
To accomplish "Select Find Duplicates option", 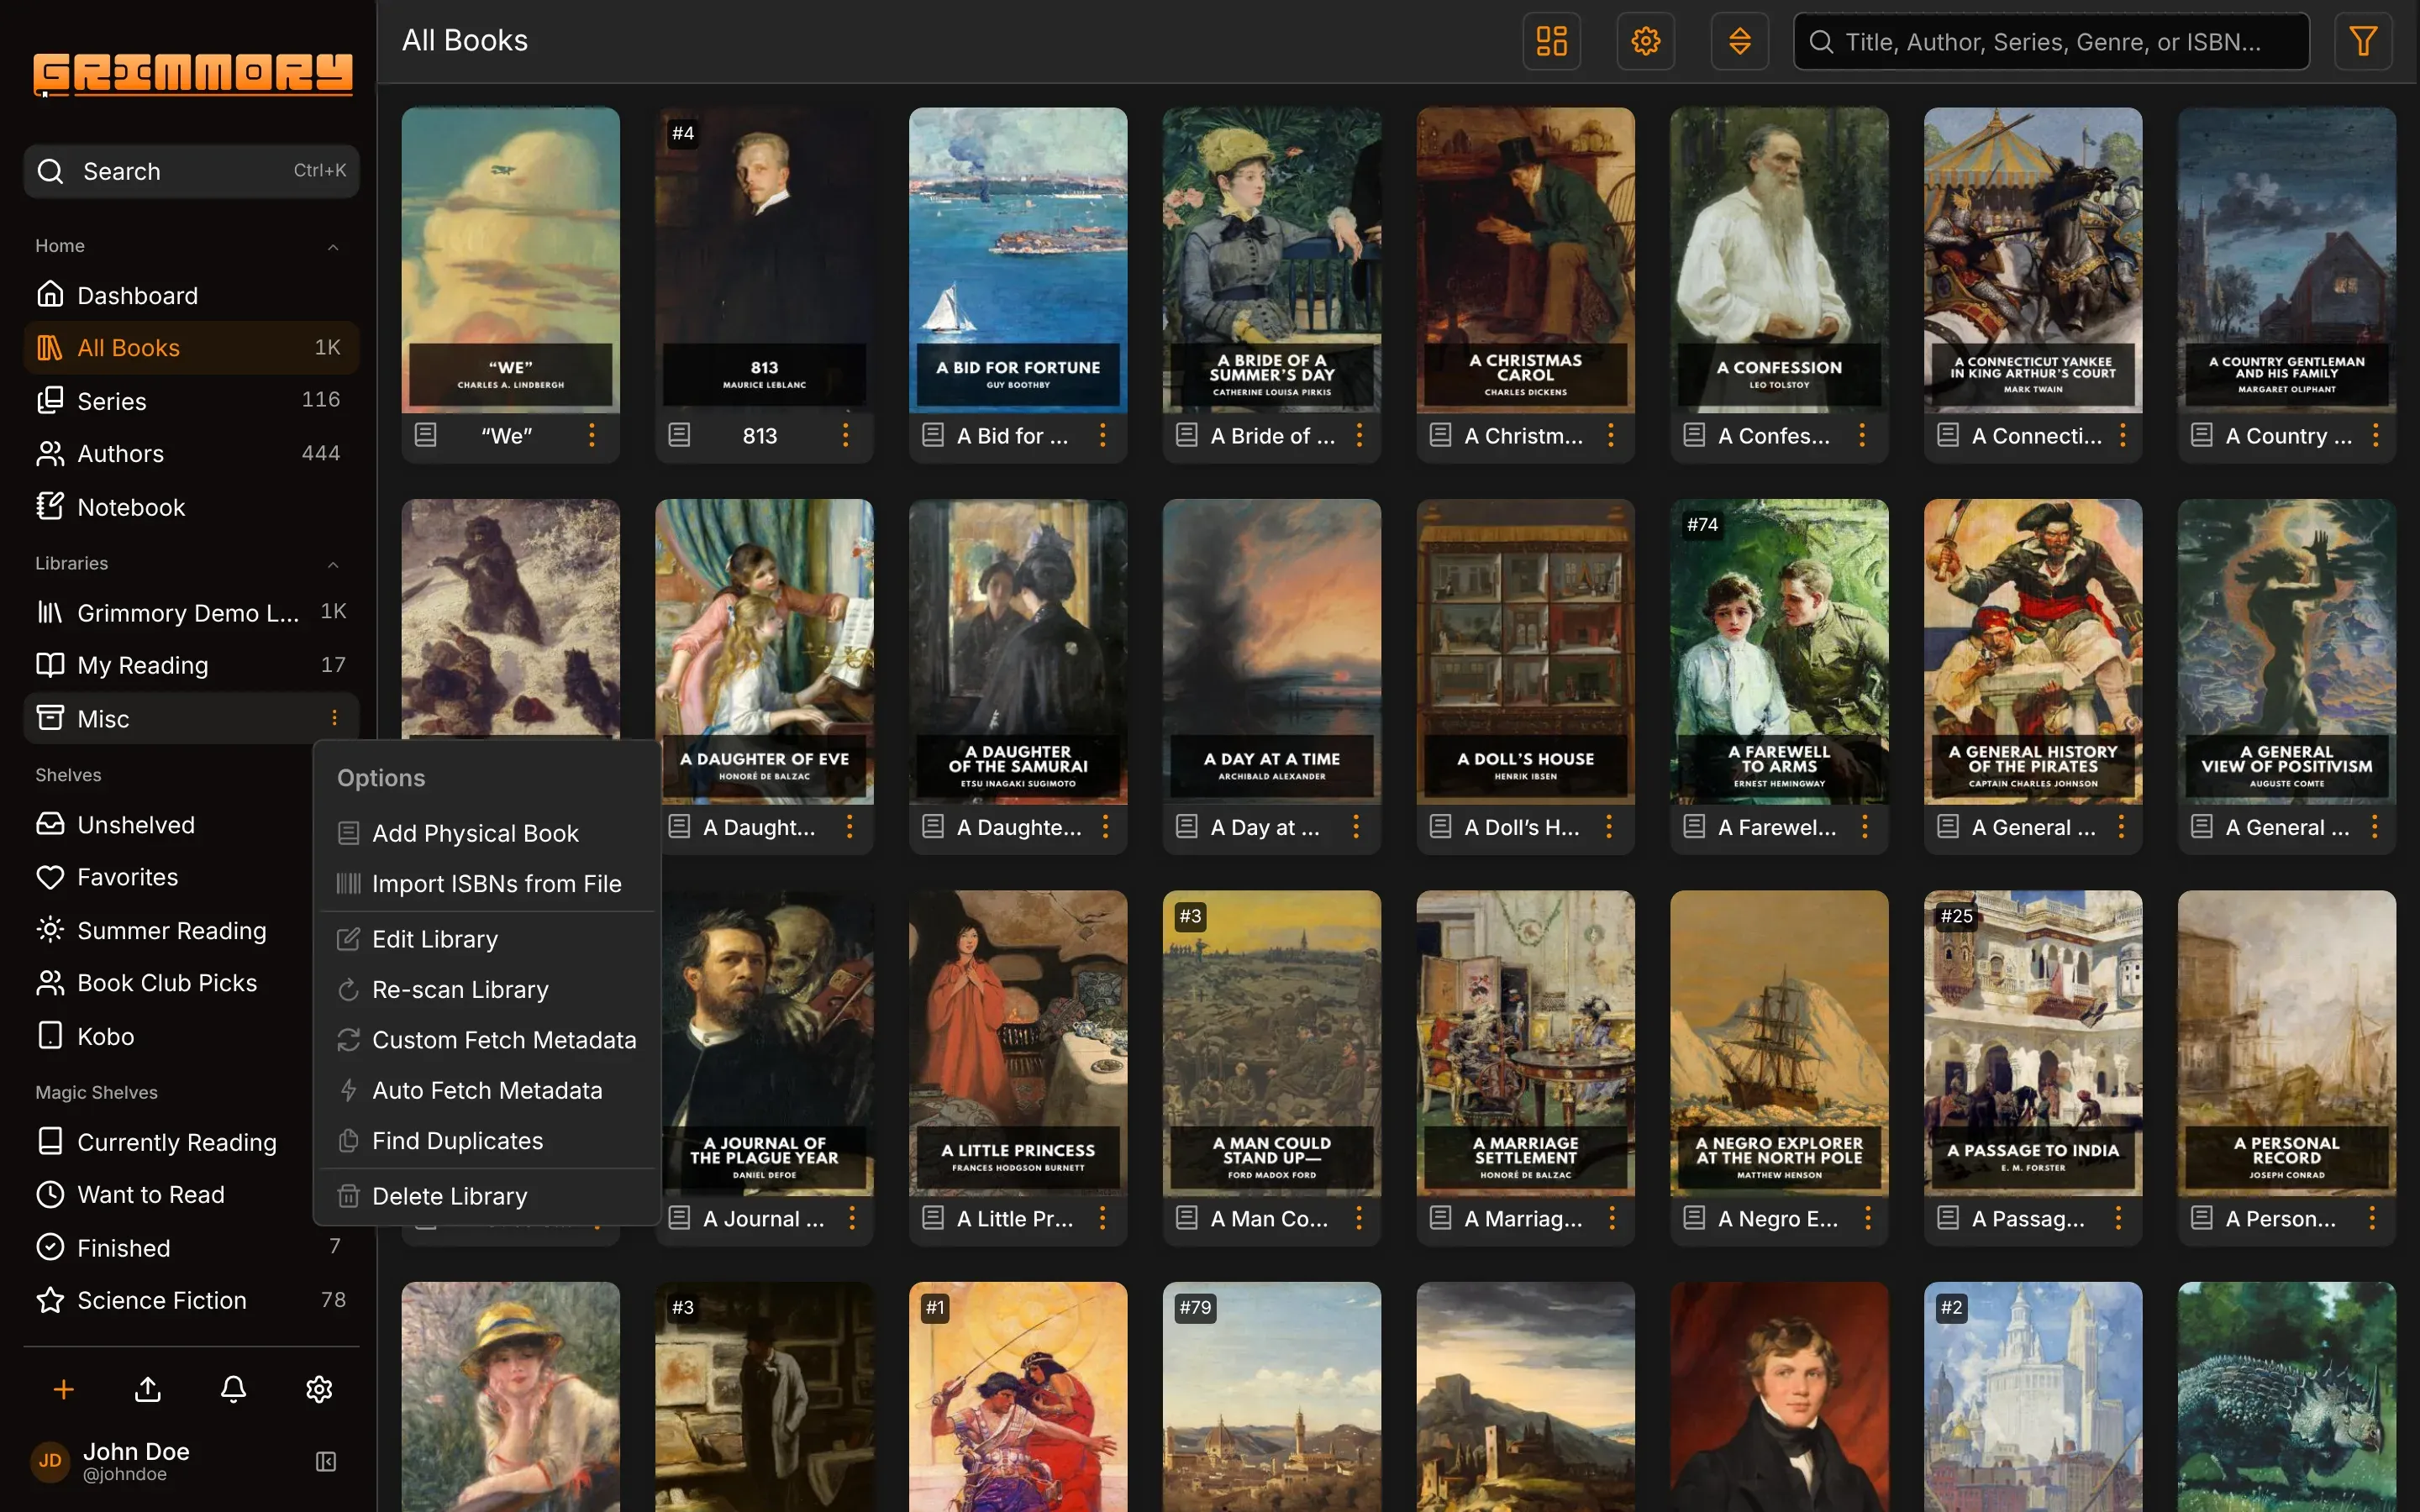I will click(486, 1141).
